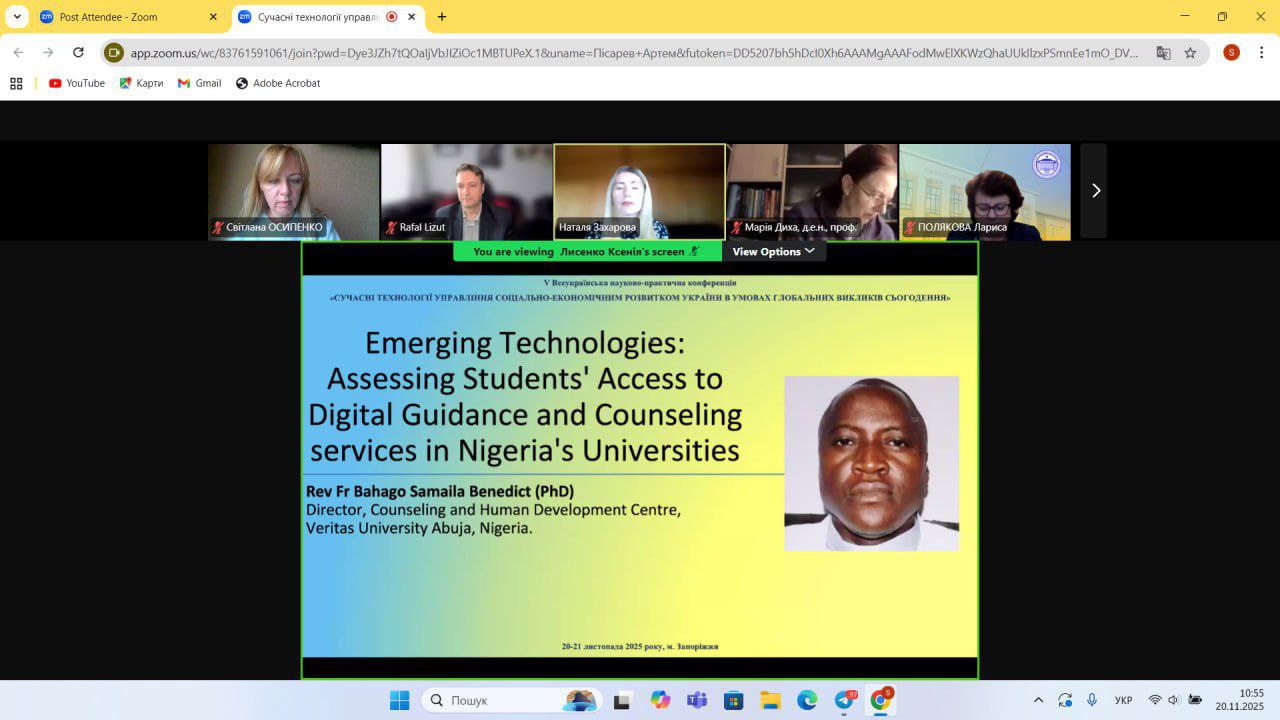This screenshot has height=720, width=1280.
Task: Open the tab search dropdown arrow
Action: [17, 17]
